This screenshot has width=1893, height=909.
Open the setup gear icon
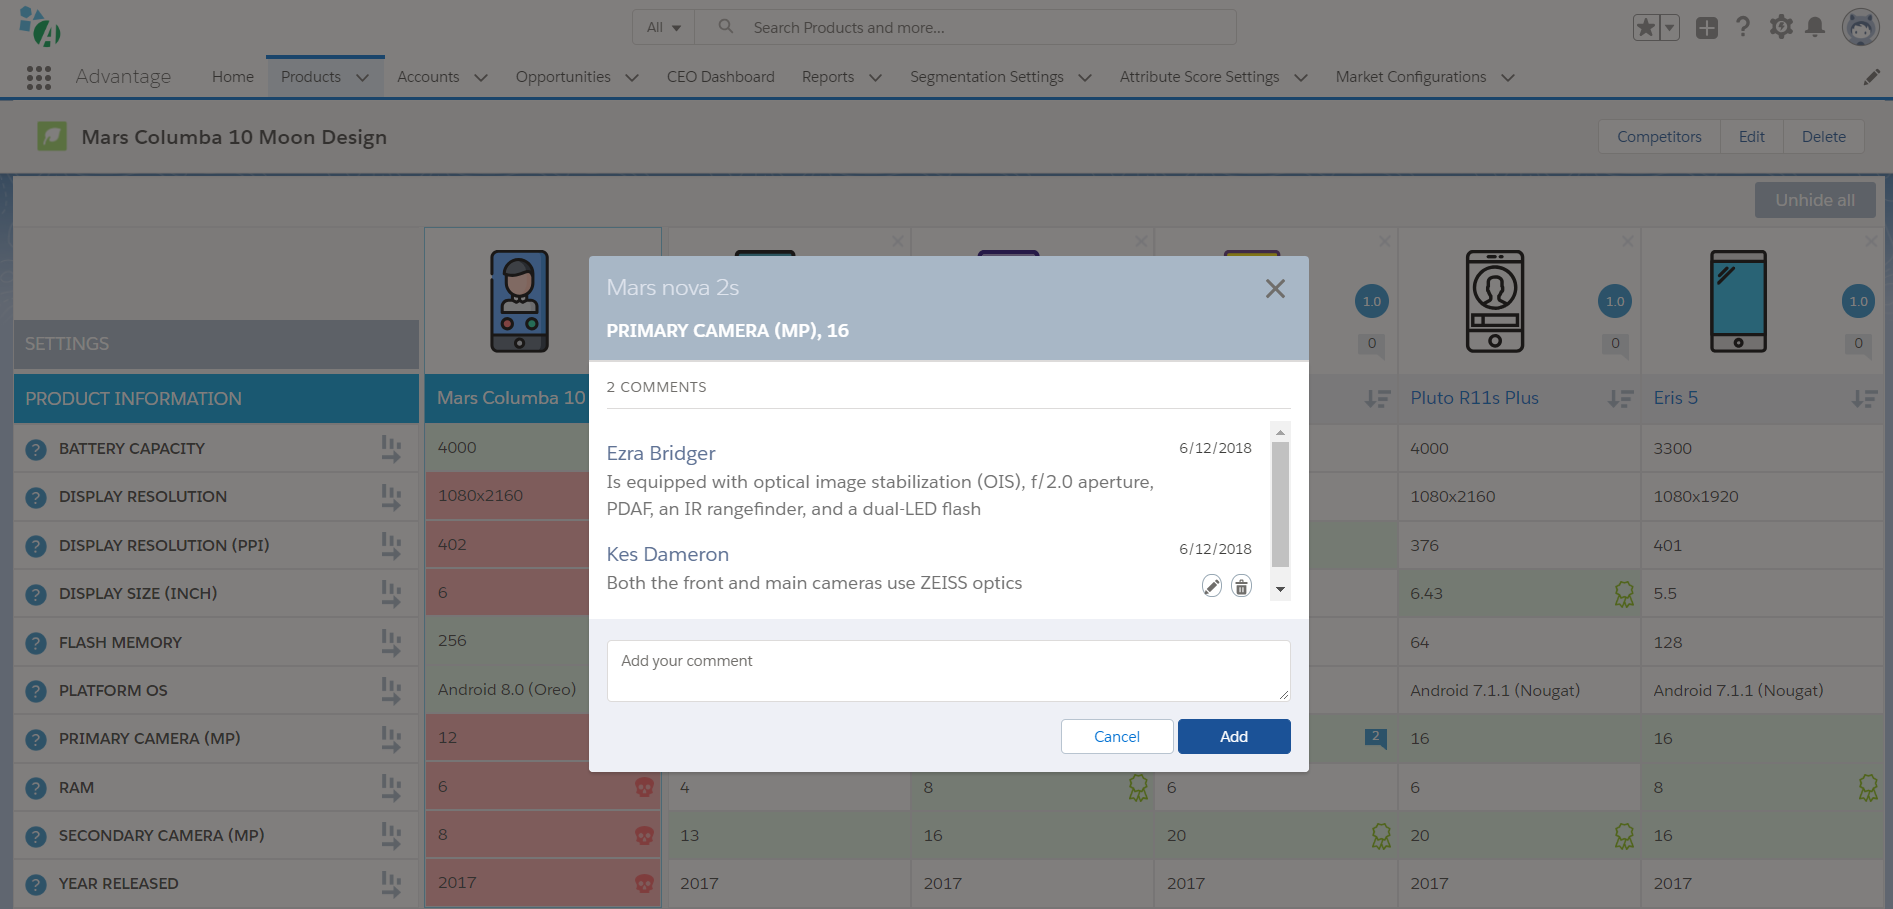[x=1781, y=27]
